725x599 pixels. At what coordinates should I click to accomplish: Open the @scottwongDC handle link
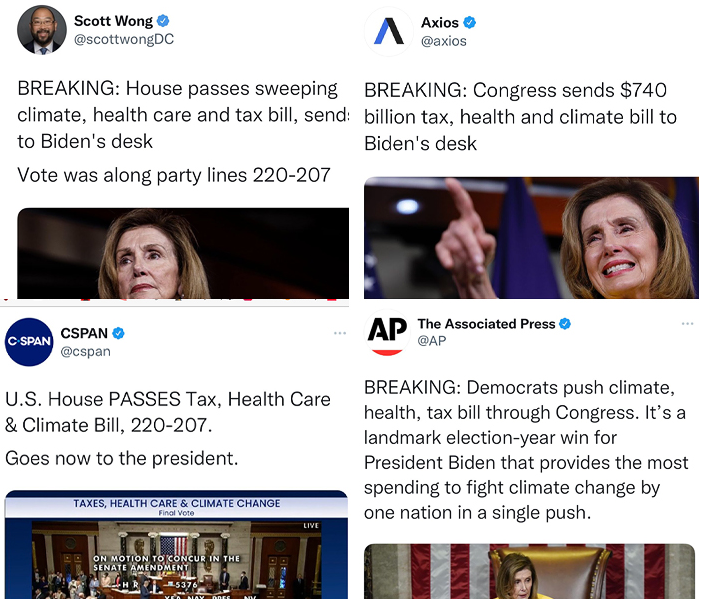pos(125,39)
